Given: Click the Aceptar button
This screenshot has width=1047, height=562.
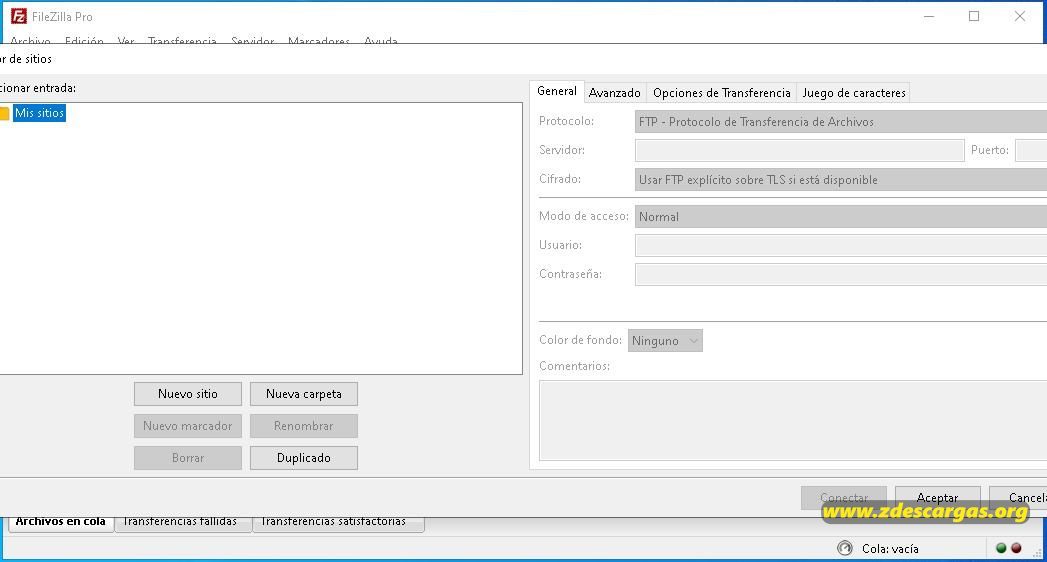Looking at the screenshot, I should [x=937, y=497].
